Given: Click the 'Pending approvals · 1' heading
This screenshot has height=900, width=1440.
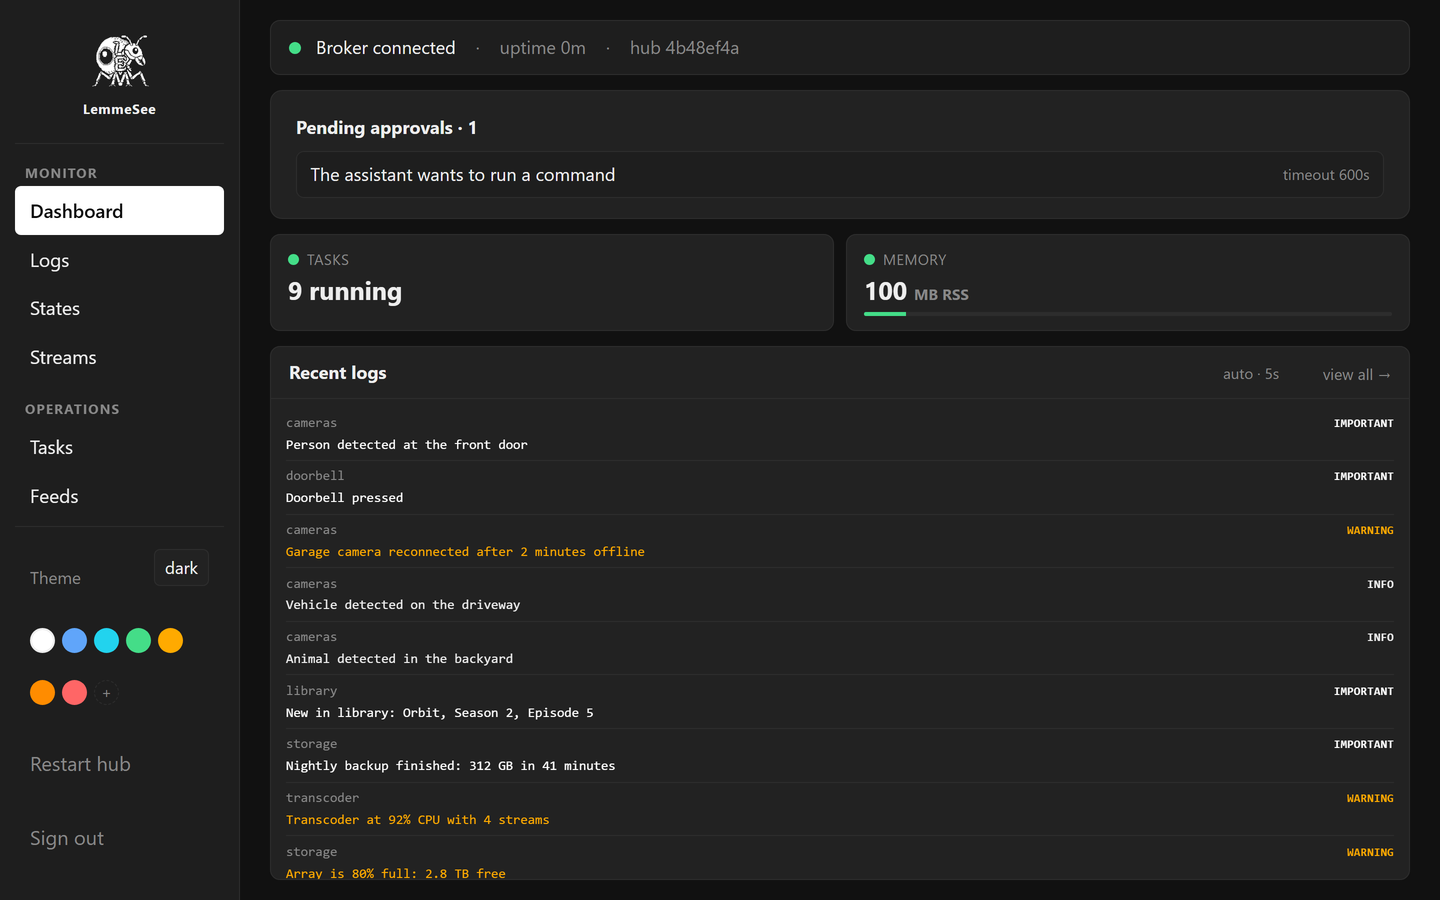Looking at the screenshot, I should click(x=386, y=128).
